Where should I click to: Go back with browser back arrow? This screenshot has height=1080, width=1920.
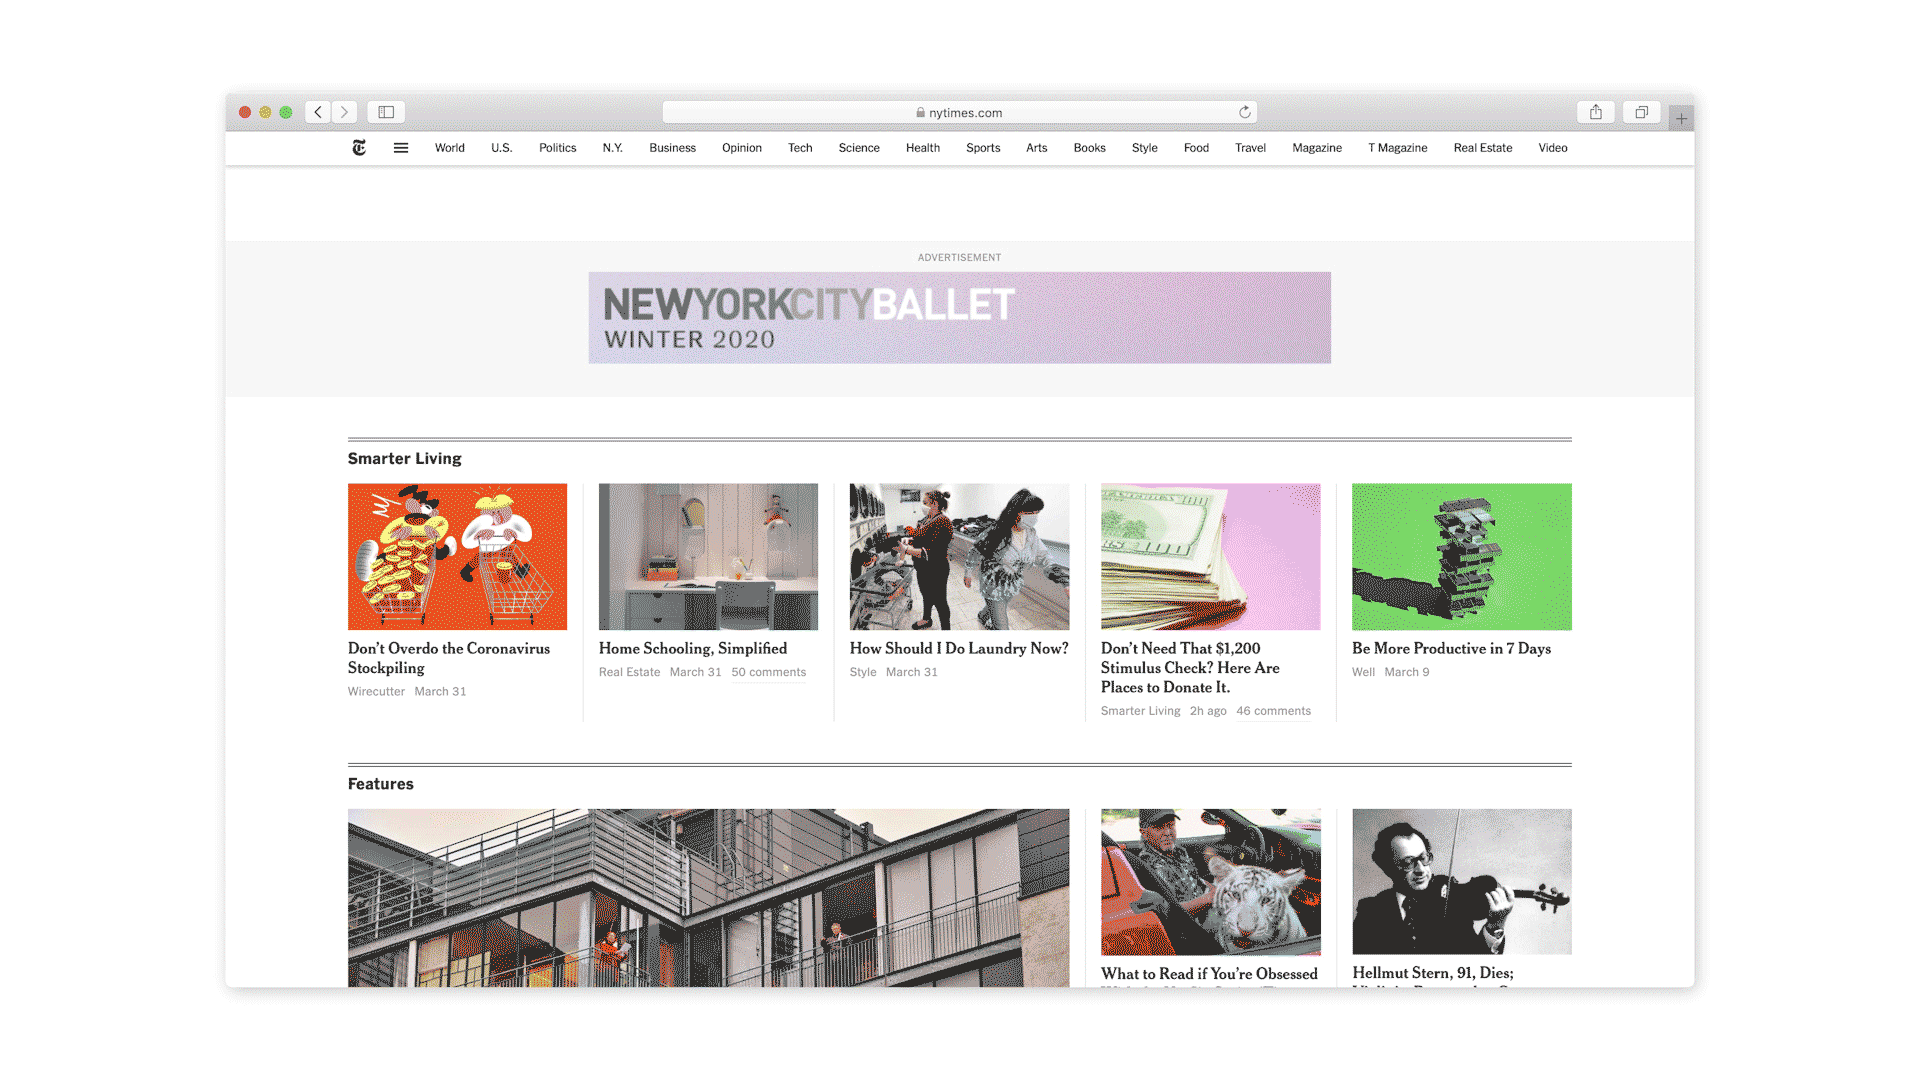pos(318,112)
